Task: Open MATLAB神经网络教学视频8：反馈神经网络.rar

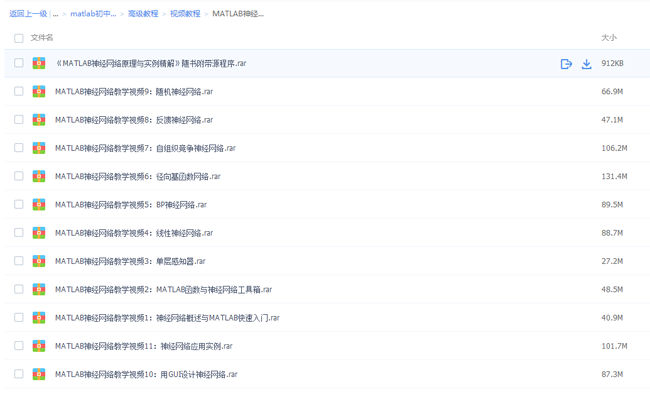Action: click(134, 120)
